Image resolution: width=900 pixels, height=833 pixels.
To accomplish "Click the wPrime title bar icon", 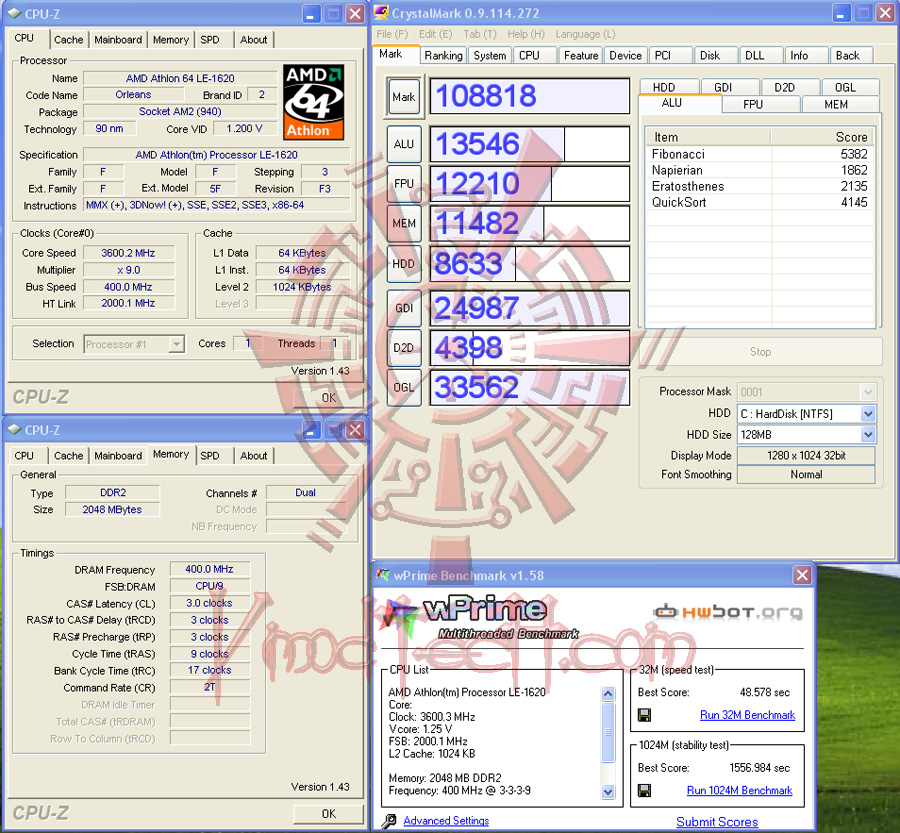I will [x=382, y=575].
